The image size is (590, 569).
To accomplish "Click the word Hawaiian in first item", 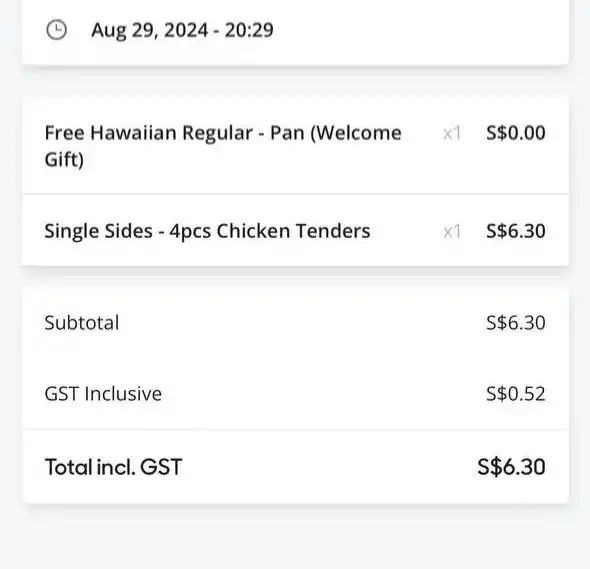I will point(133,133).
